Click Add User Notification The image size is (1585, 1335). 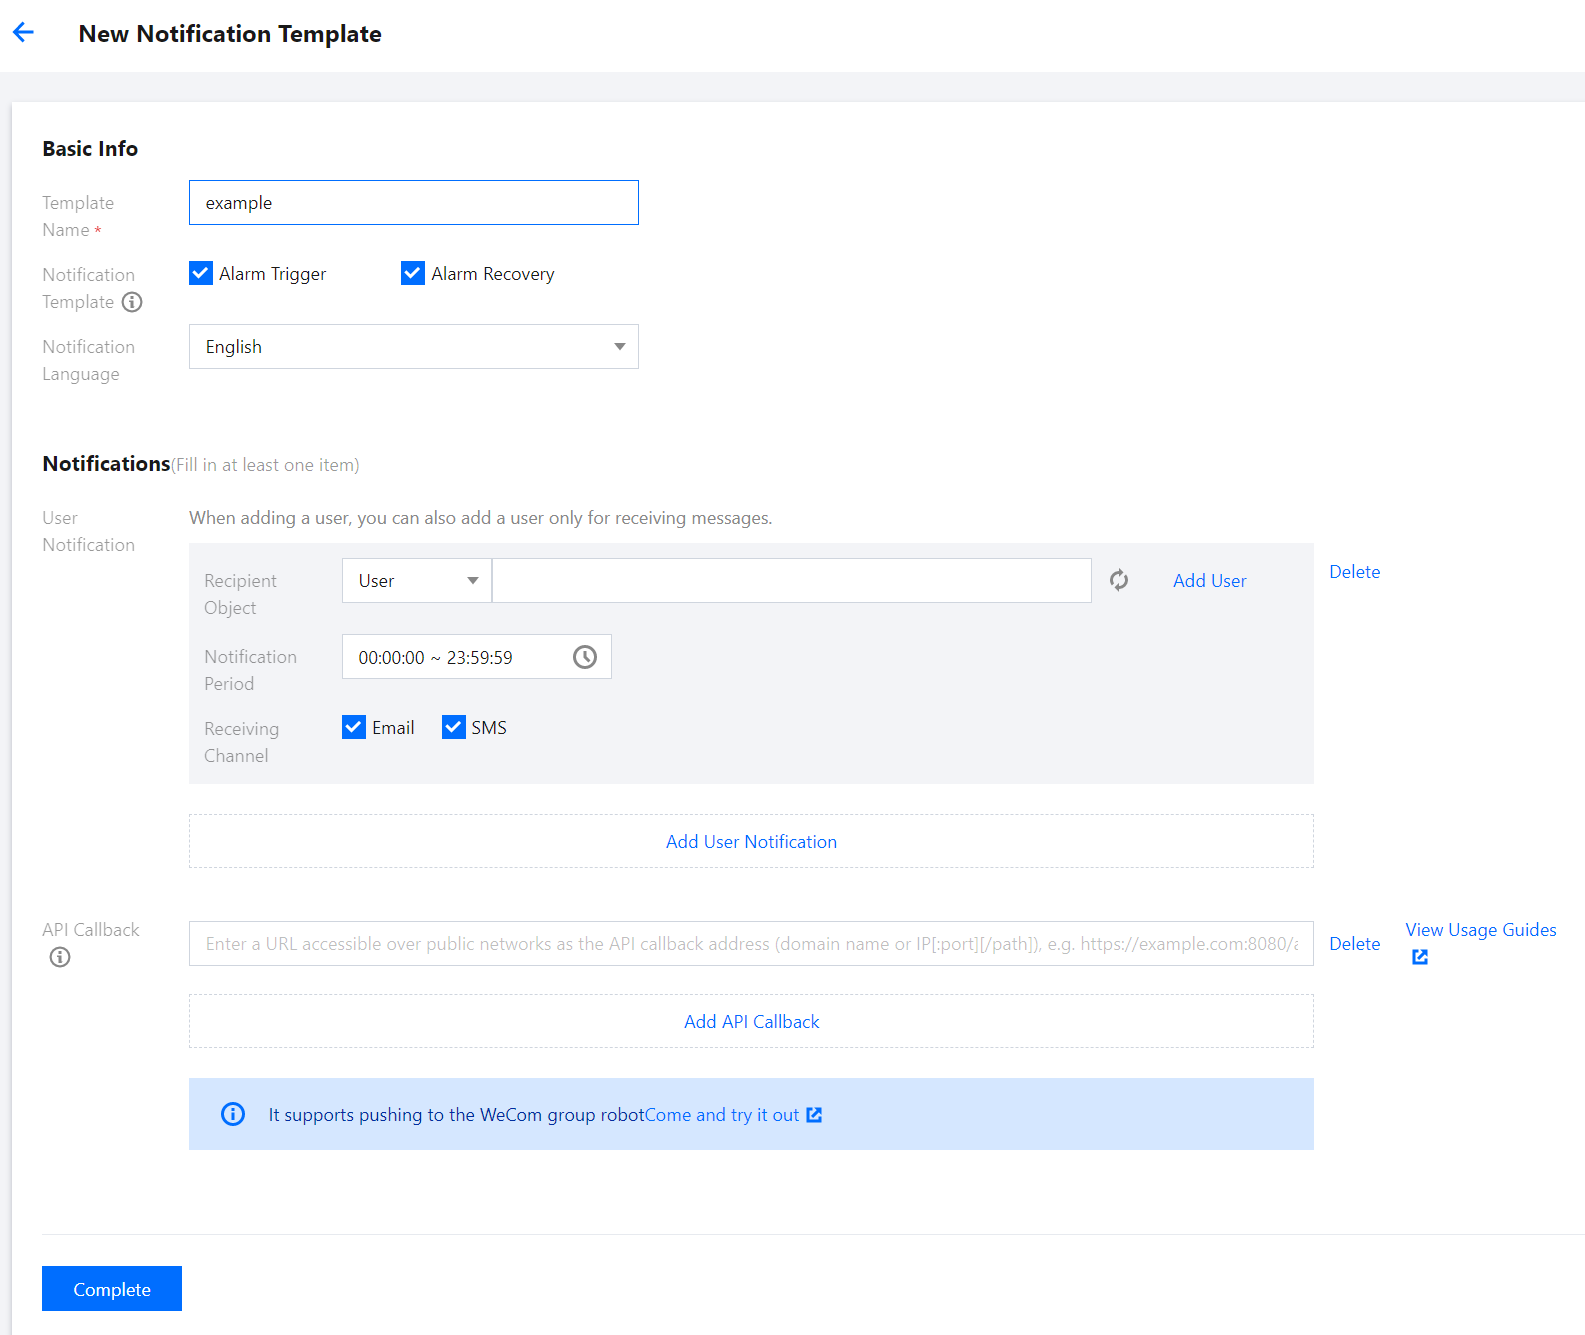coord(751,842)
